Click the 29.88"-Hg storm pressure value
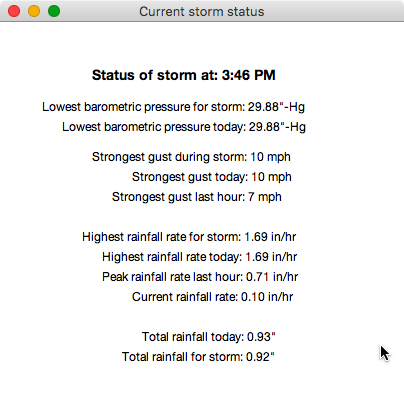This screenshot has height=404, width=404. [276, 107]
